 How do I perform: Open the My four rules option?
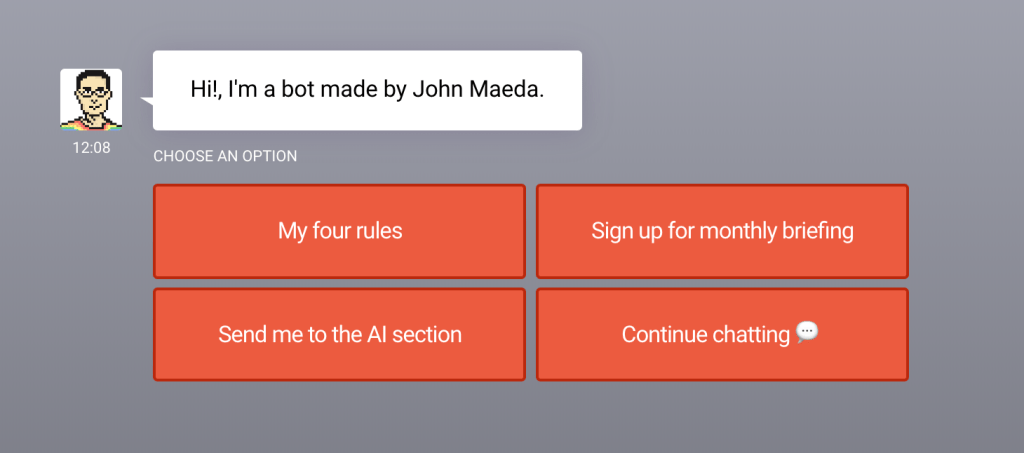point(339,231)
